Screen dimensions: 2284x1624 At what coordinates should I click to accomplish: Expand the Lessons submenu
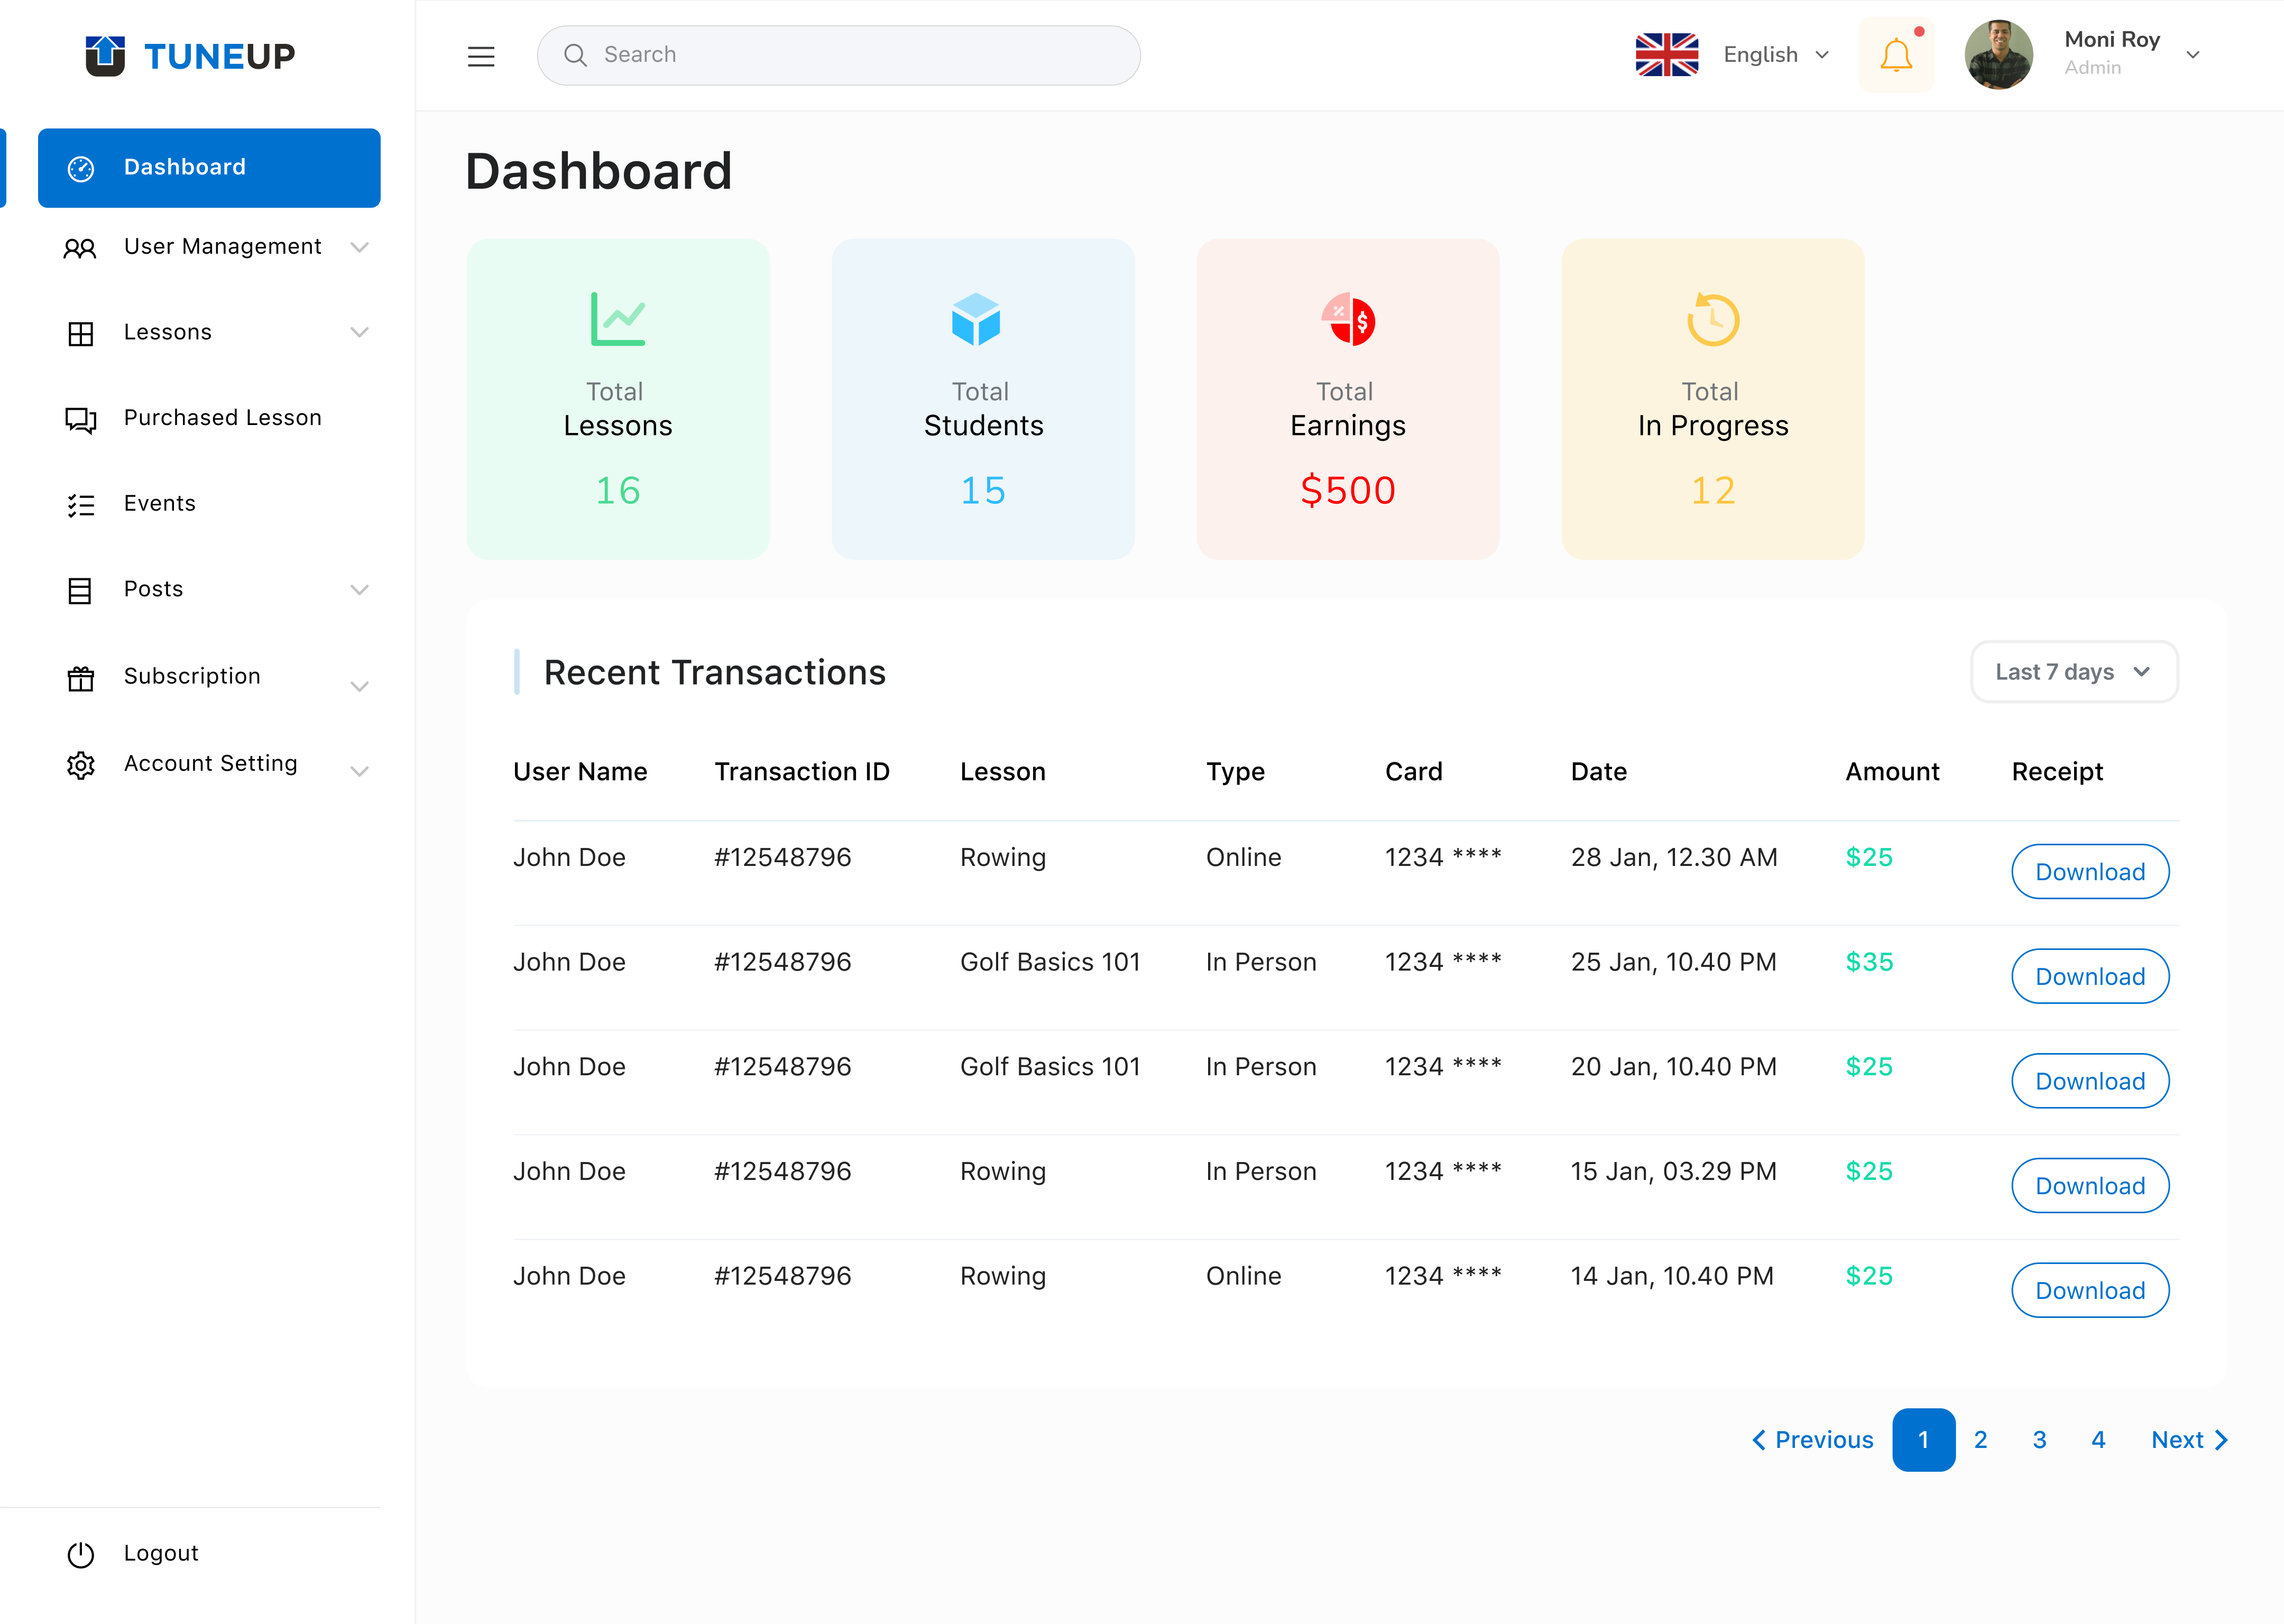360,331
